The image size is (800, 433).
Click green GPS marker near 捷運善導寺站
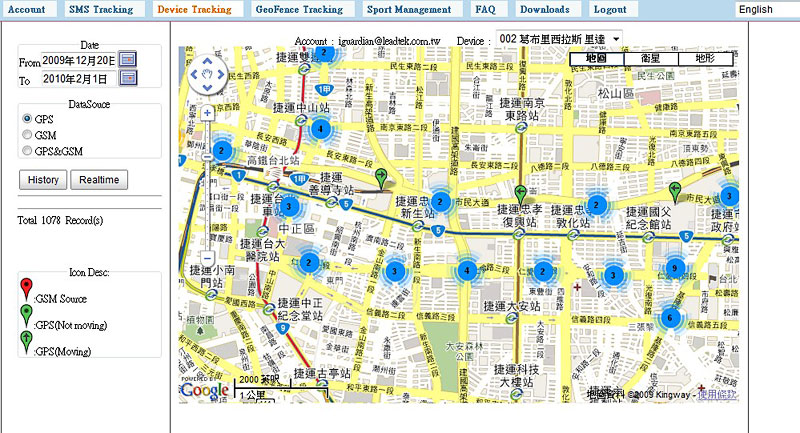tap(381, 180)
